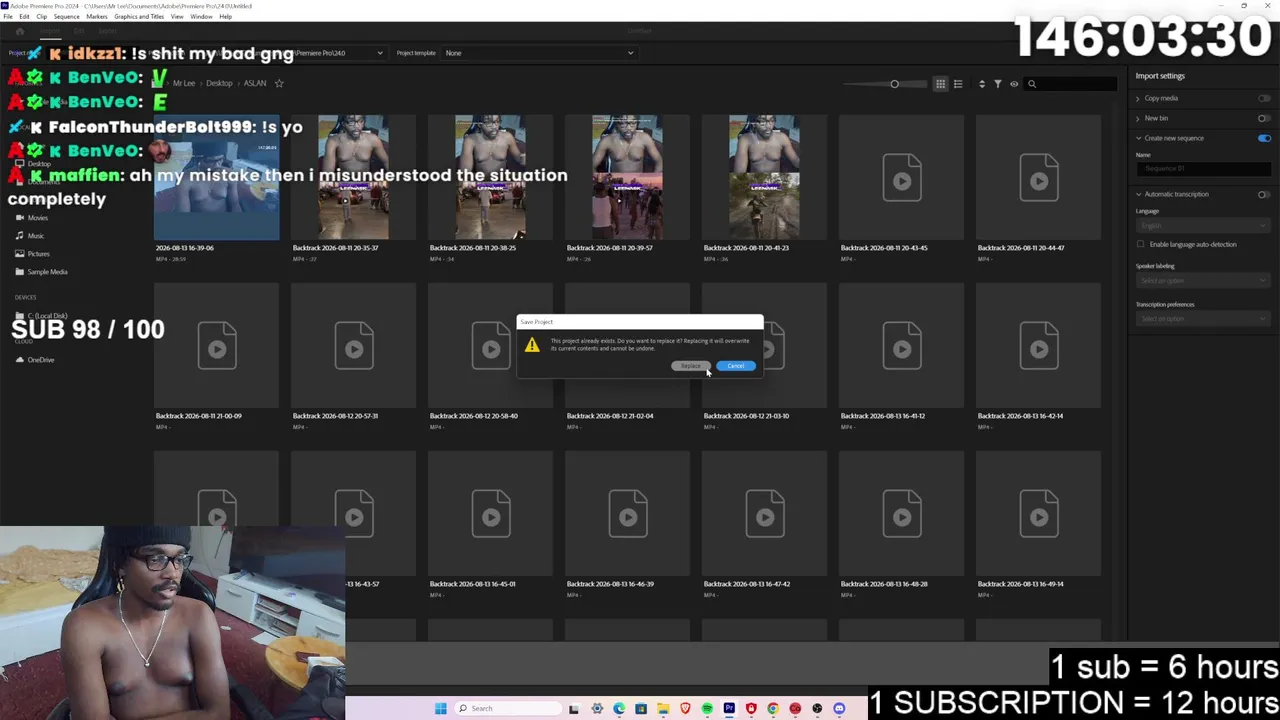
Task: Open the sort order options
Action: [x=982, y=84]
